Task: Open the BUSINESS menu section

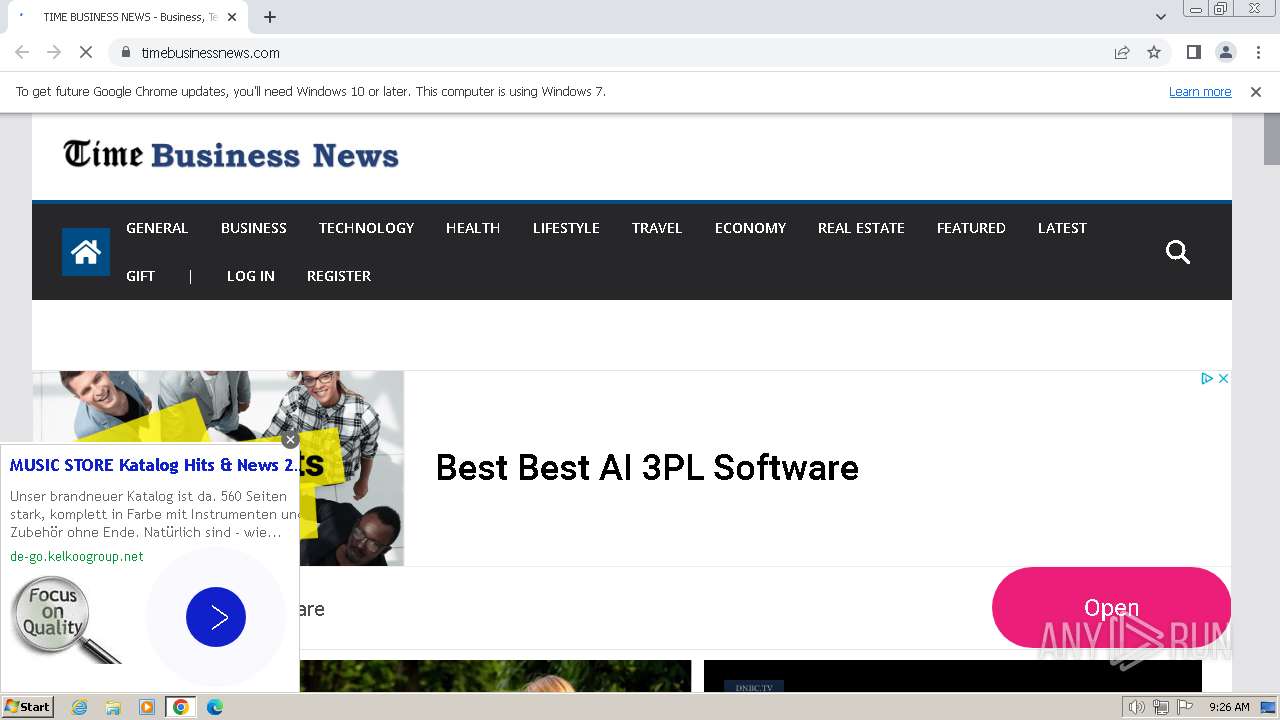Action: (x=254, y=228)
